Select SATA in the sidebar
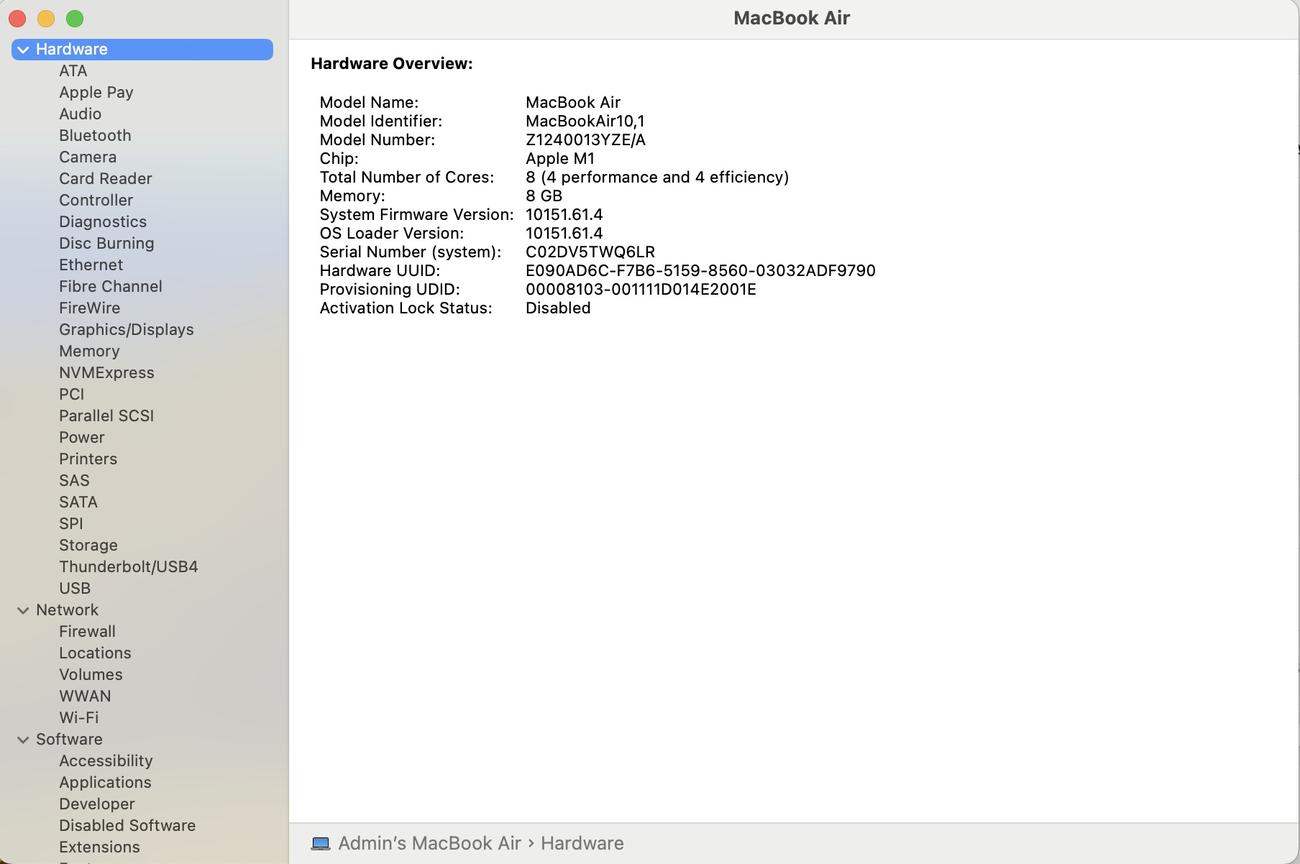The height and width of the screenshot is (864, 1300). (78, 502)
